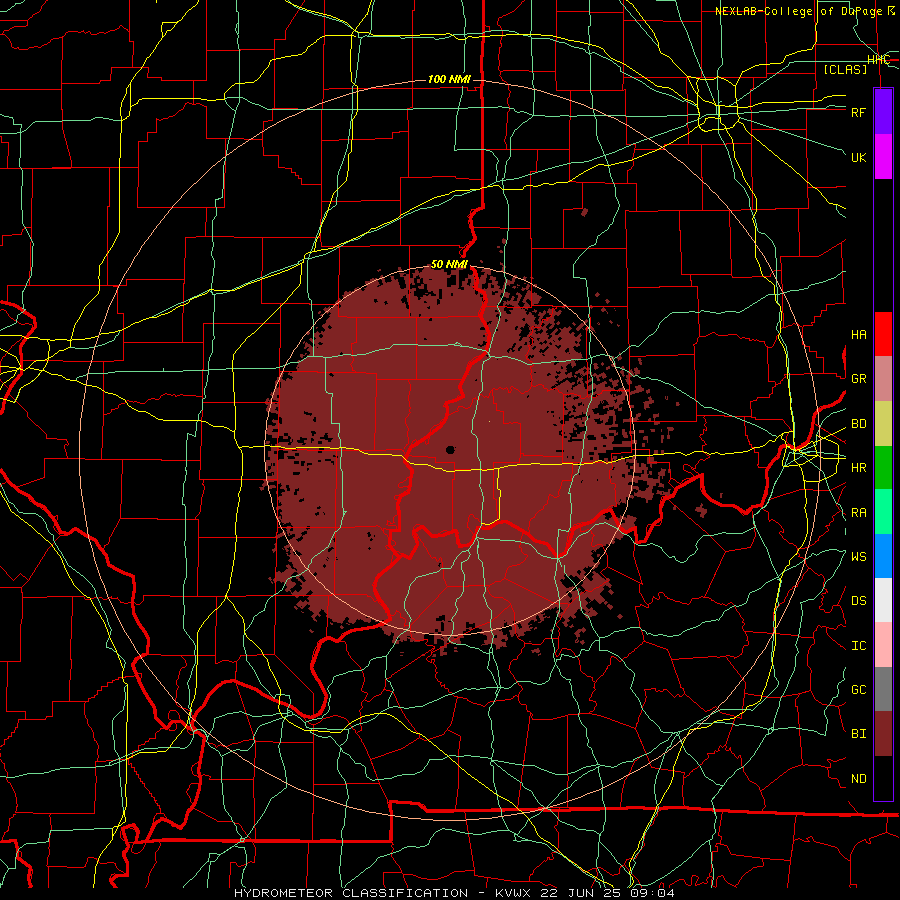
Task: Click the RF legend label
Action: pos(858,112)
